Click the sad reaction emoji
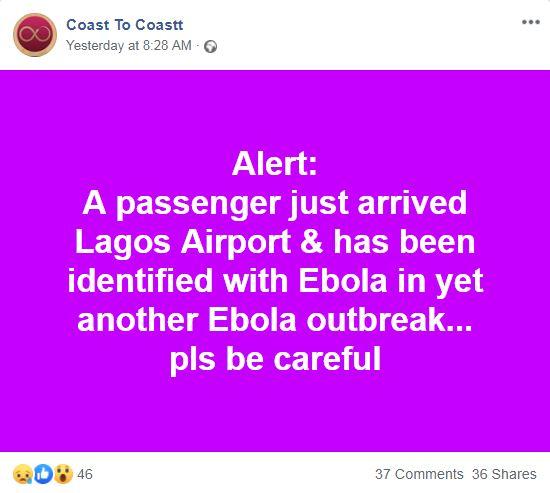Screen dimensions: 550x493 pyautogui.click(x=23, y=474)
